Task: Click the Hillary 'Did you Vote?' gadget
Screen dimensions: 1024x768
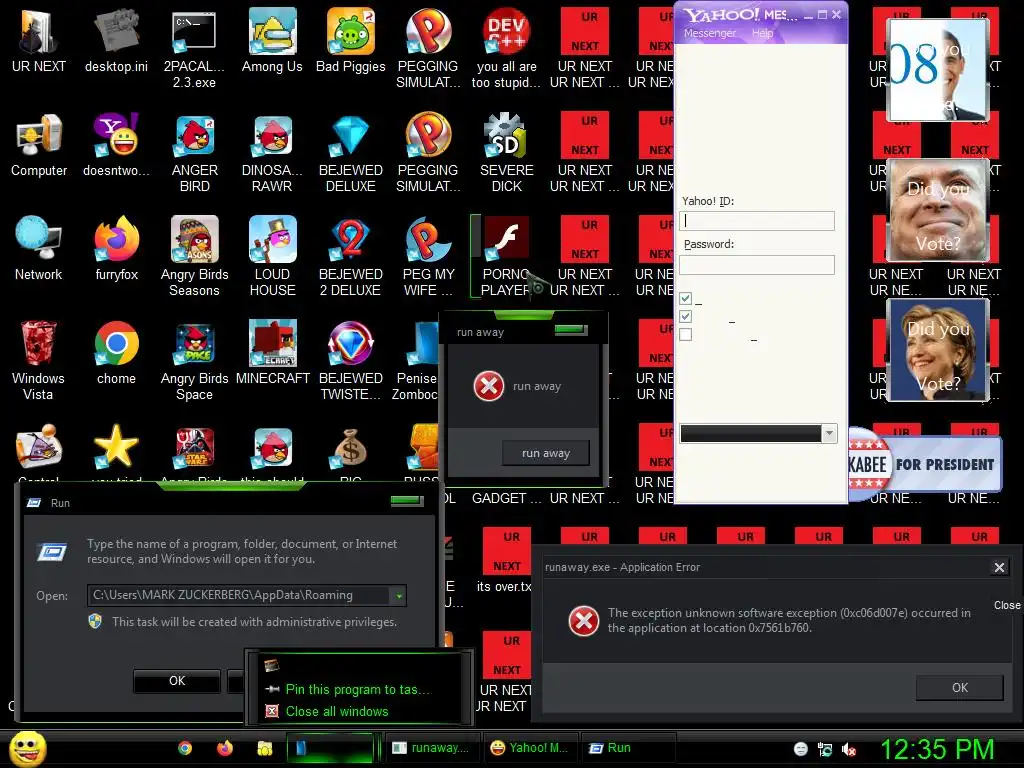Action: tap(937, 349)
